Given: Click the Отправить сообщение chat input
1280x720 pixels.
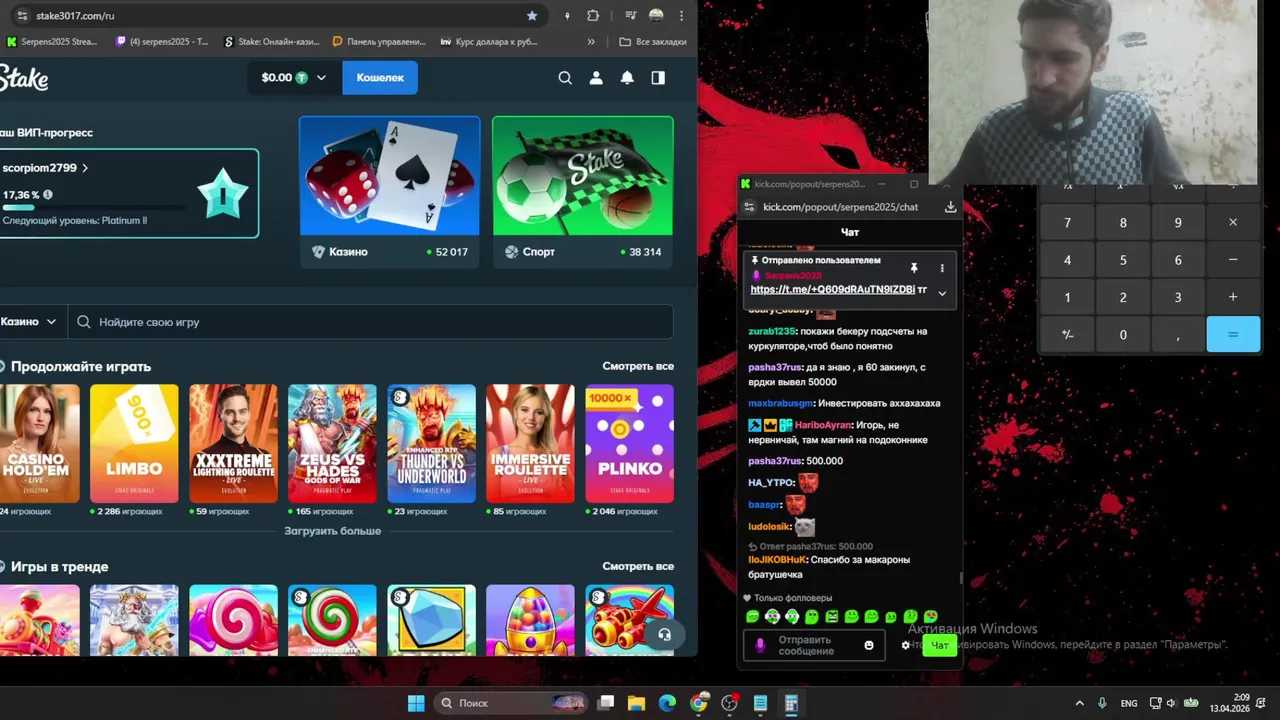Looking at the screenshot, I should [813, 645].
